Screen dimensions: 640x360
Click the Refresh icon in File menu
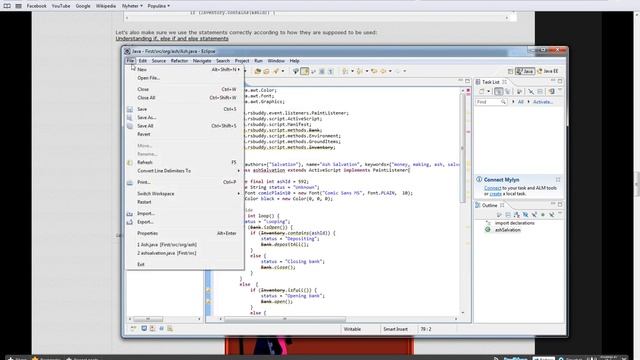(130, 162)
